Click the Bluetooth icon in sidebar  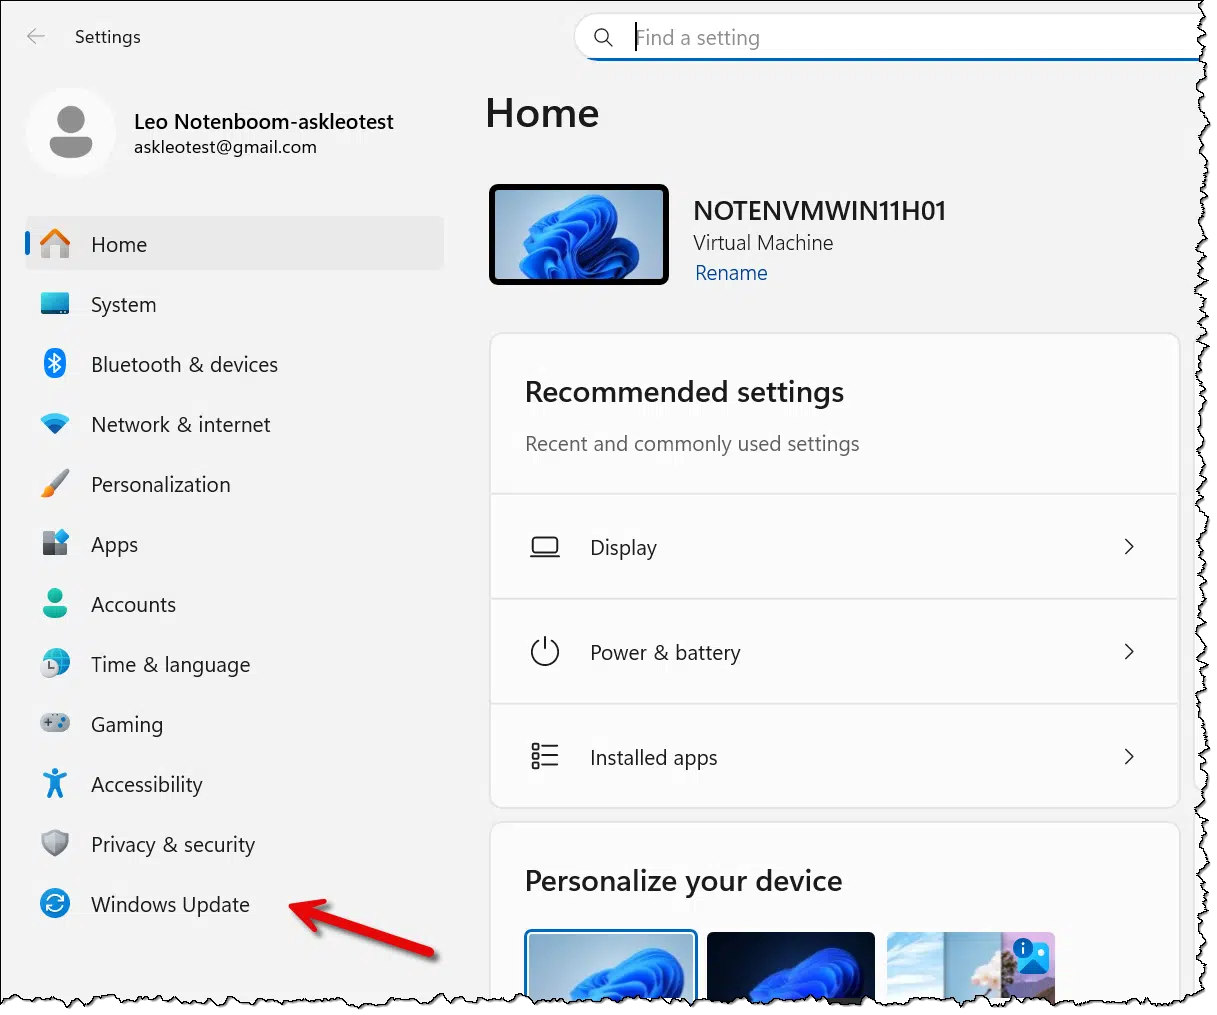pyautogui.click(x=55, y=364)
